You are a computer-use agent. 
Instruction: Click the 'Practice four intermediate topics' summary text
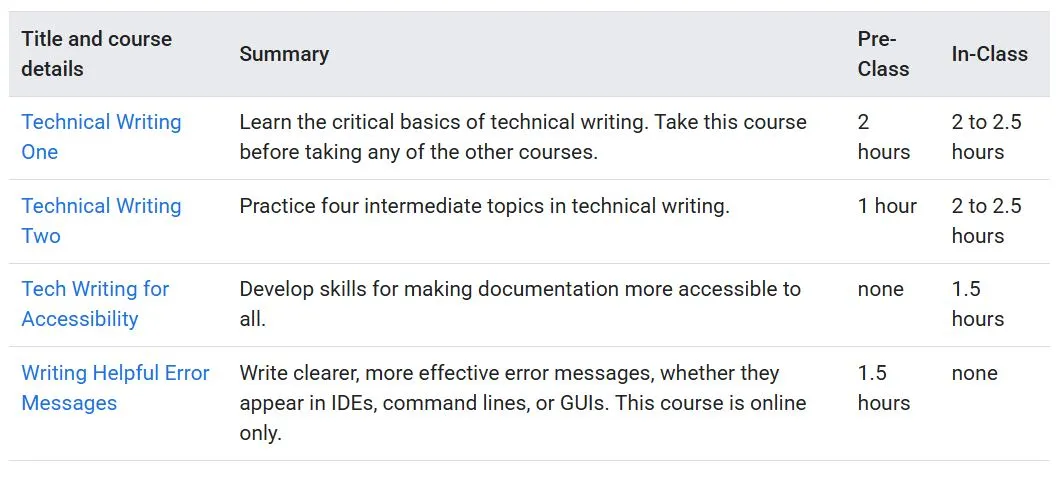(x=484, y=206)
